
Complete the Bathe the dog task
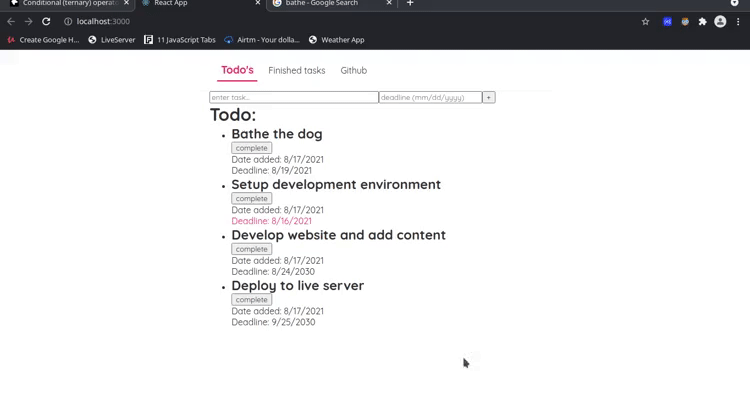coord(252,148)
